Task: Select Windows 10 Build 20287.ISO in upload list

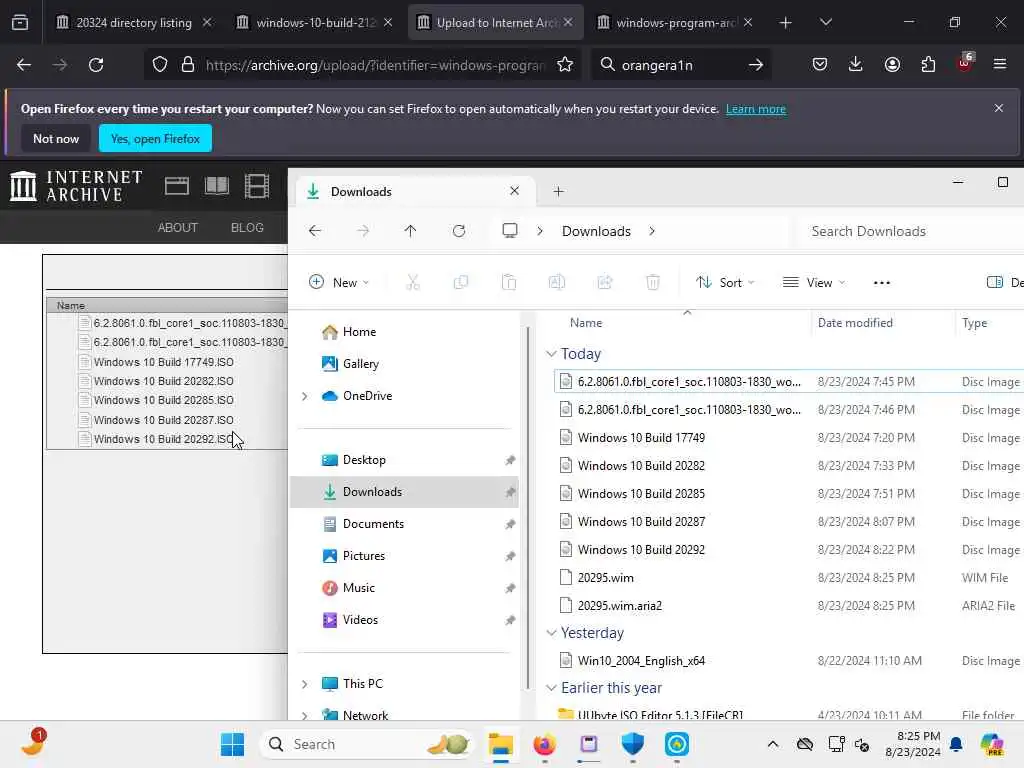Action: pyautogui.click(x=163, y=420)
